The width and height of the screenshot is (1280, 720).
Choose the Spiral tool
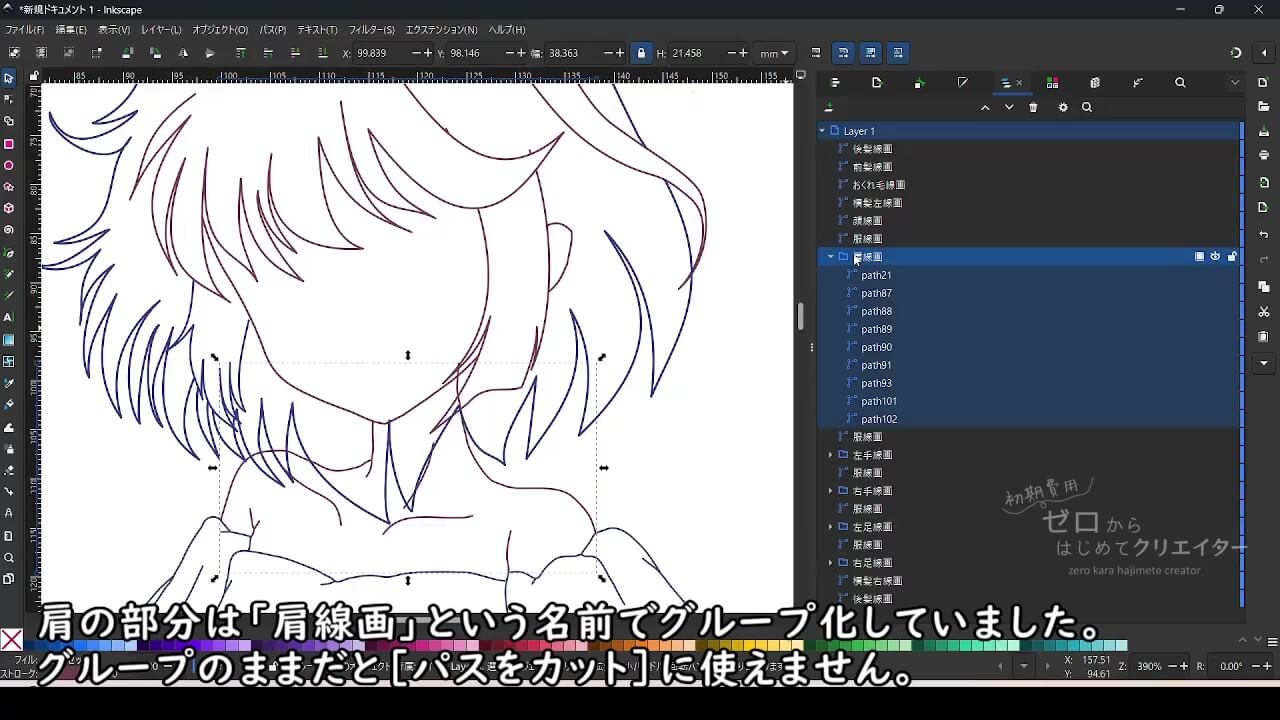9,230
